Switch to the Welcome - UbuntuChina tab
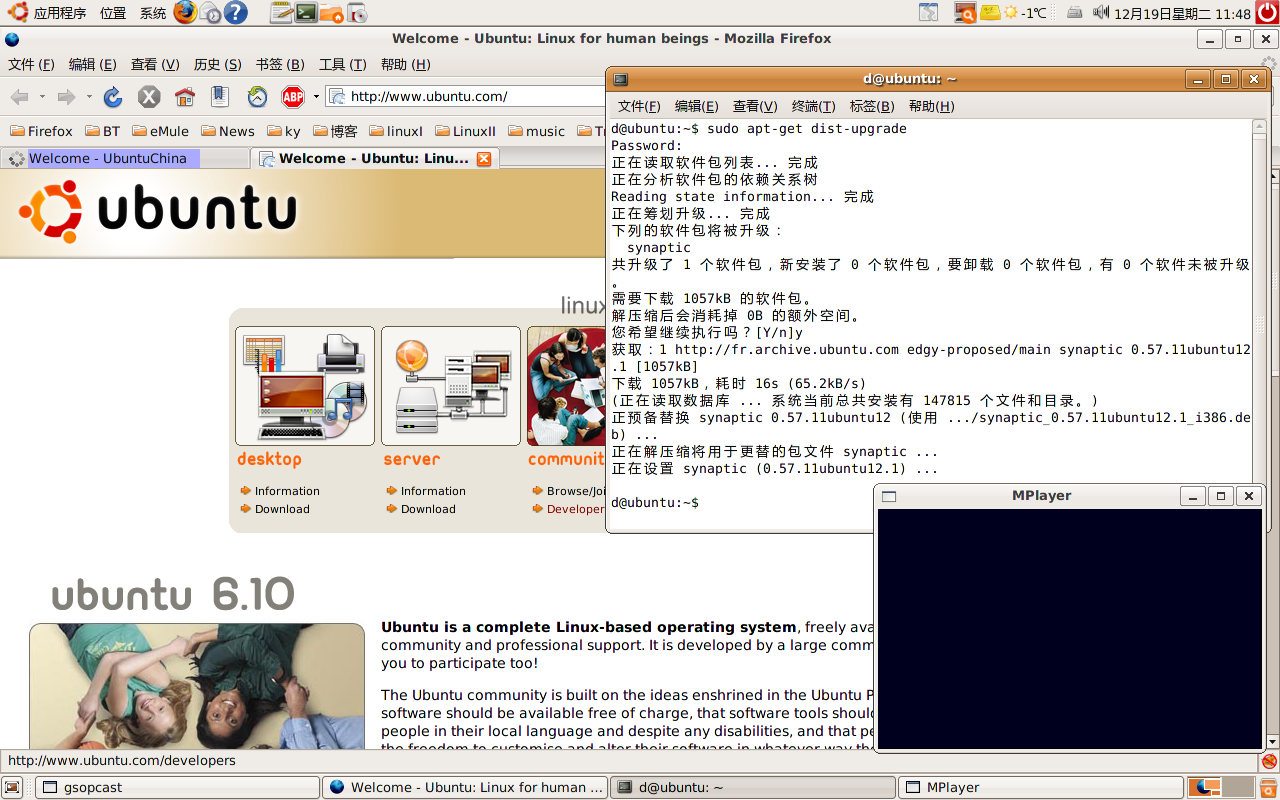 click(x=125, y=158)
